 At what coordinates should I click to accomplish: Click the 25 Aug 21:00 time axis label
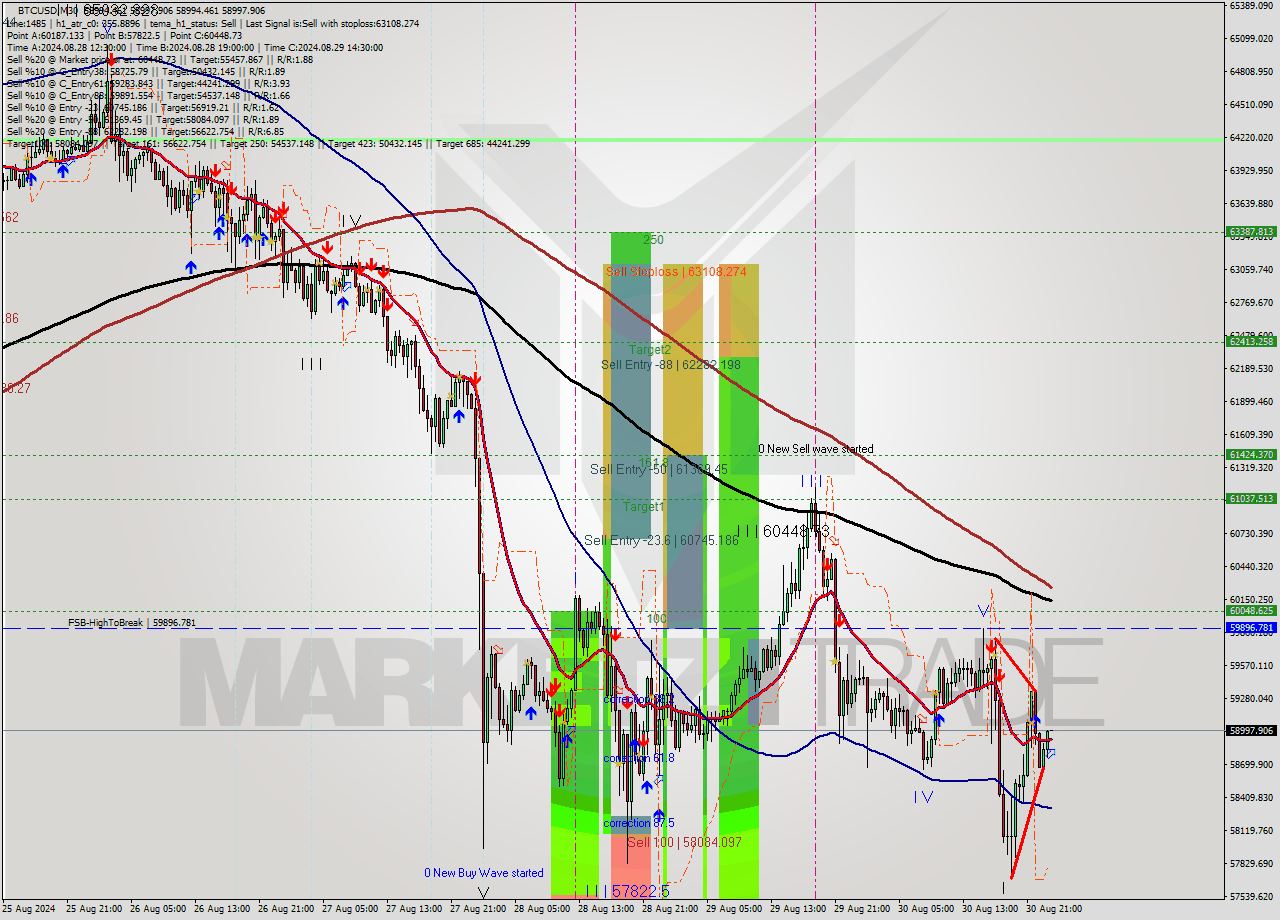[x=94, y=909]
